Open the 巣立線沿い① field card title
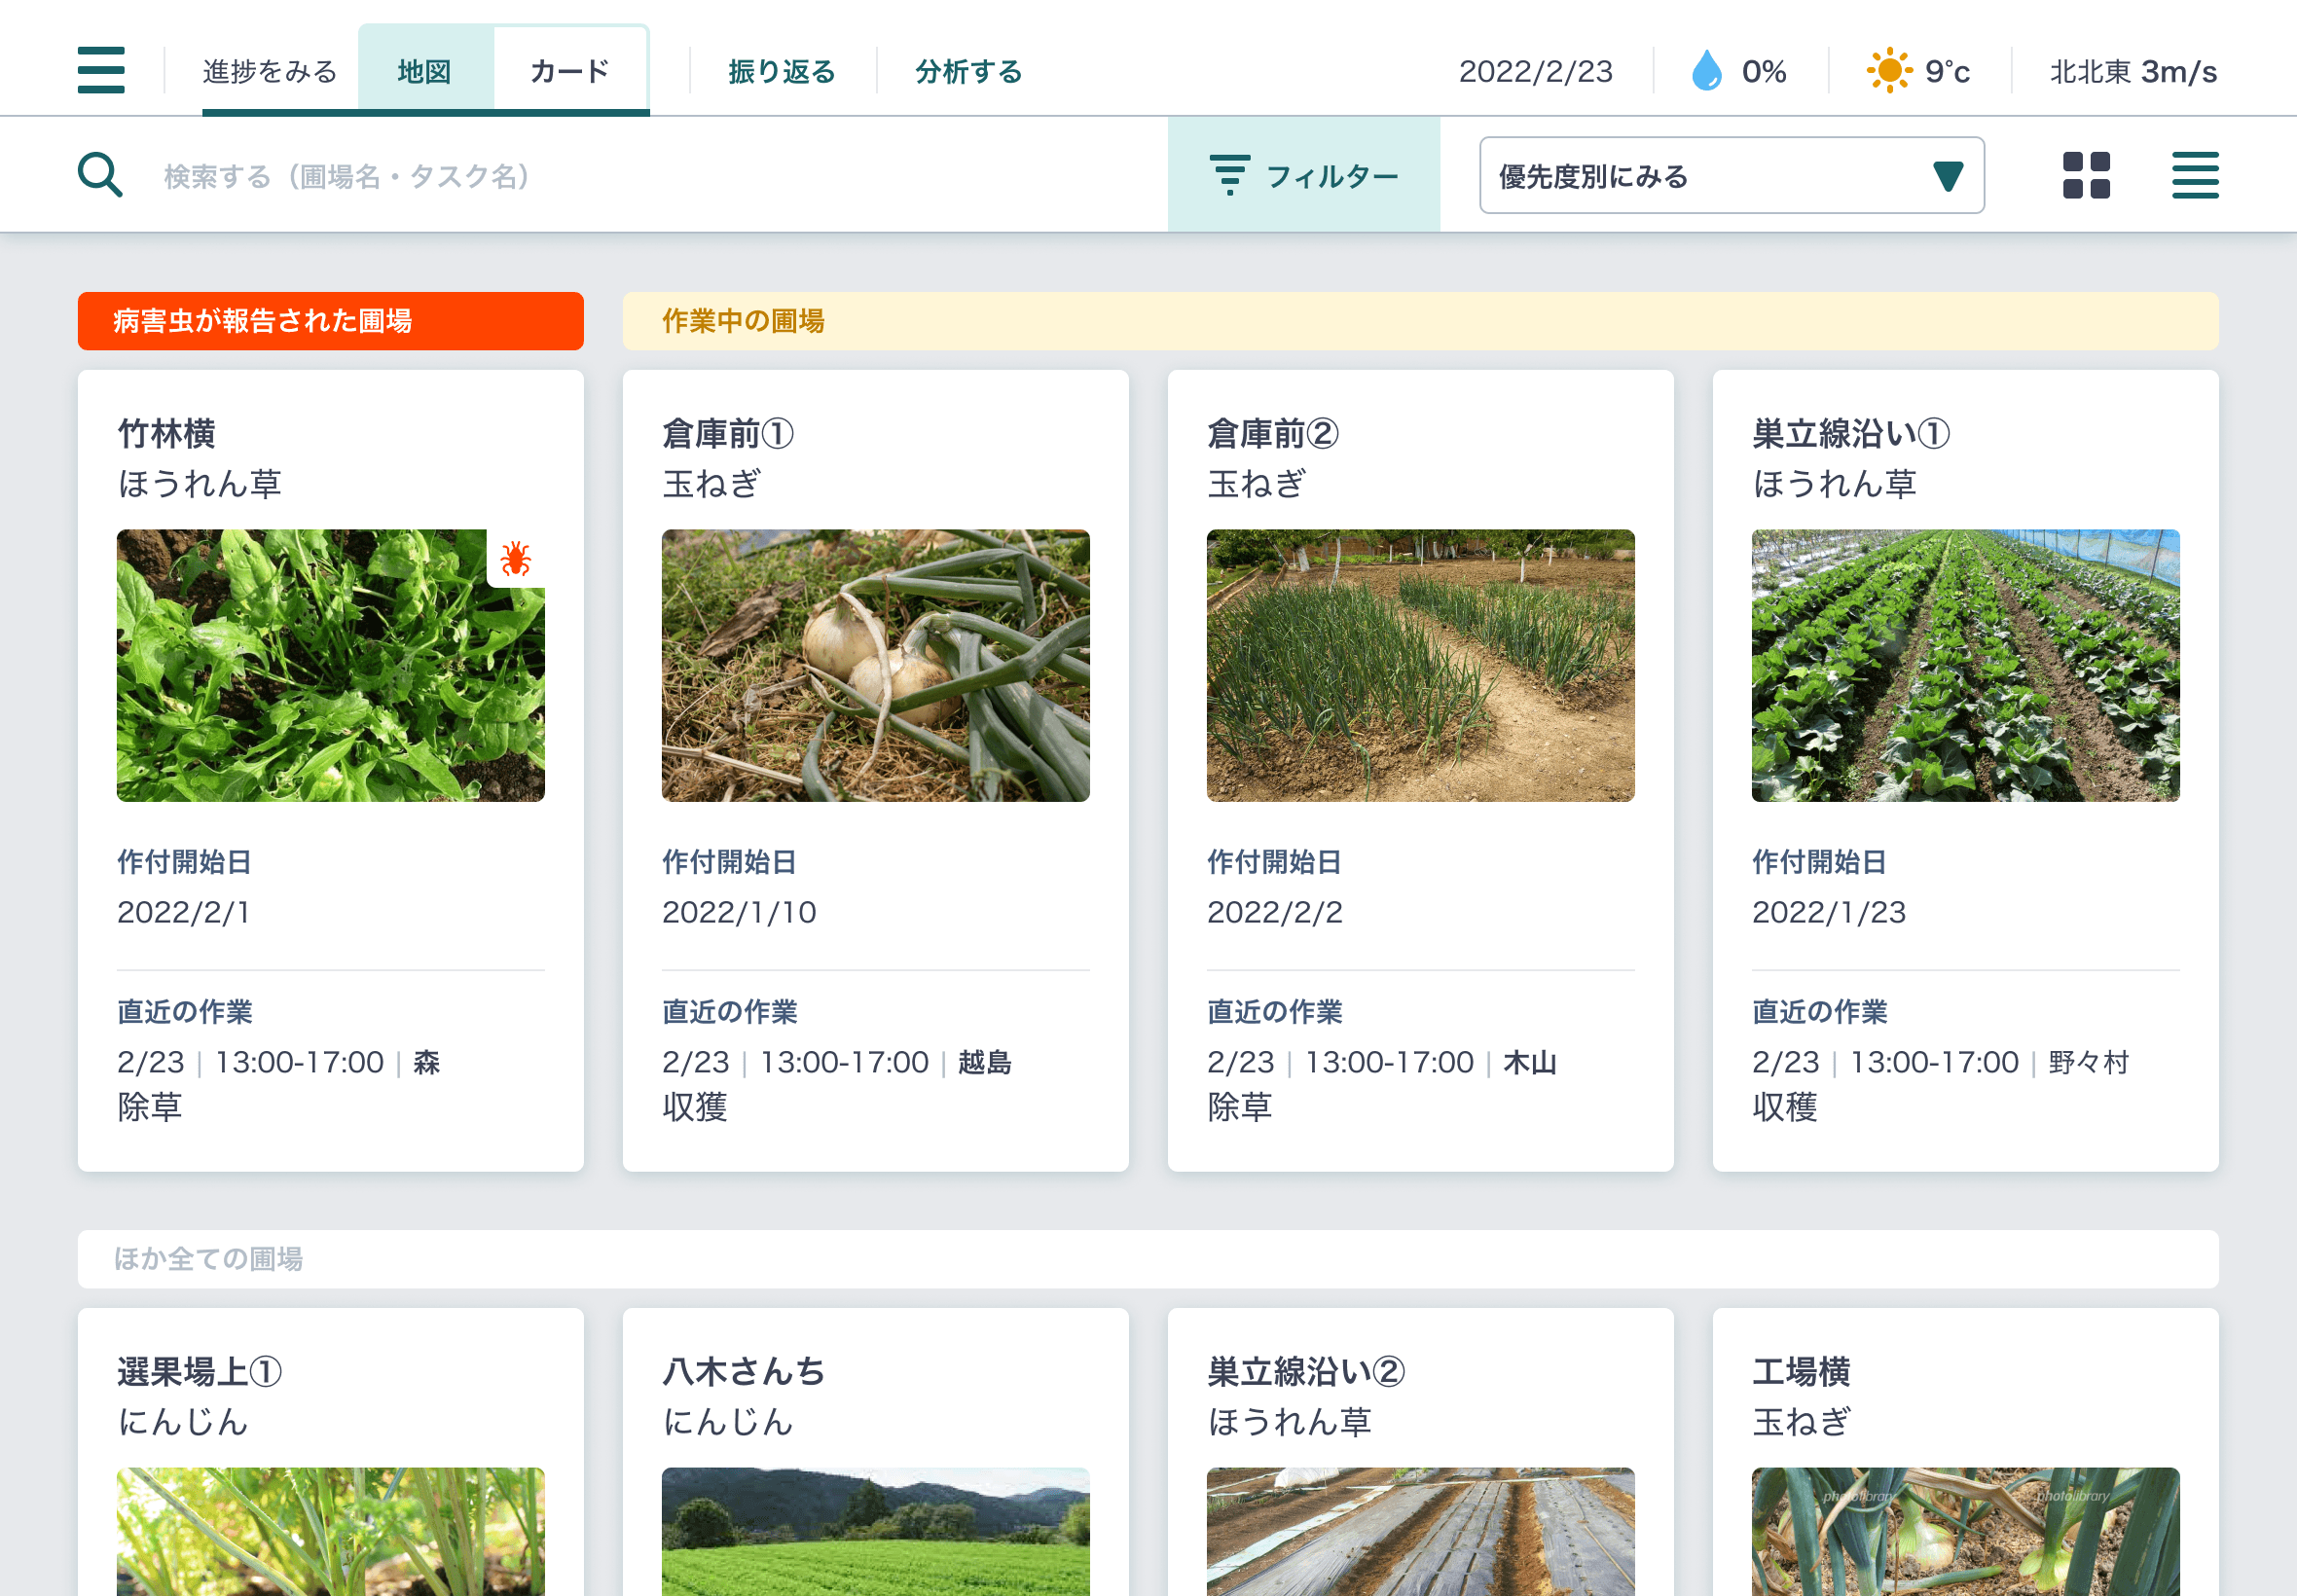The height and width of the screenshot is (1596, 2297). tap(1851, 434)
